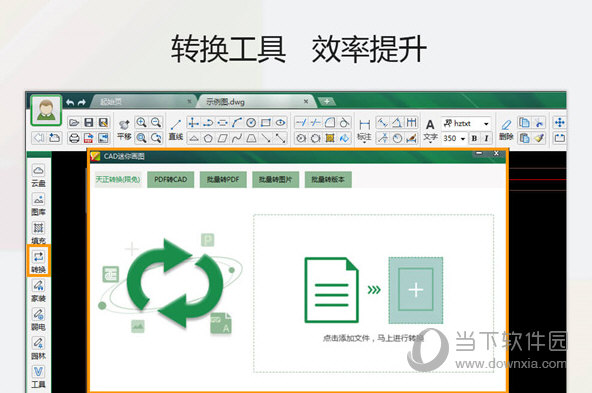
Task: Click the hatch fill pattern icon
Action: [x=330, y=138]
